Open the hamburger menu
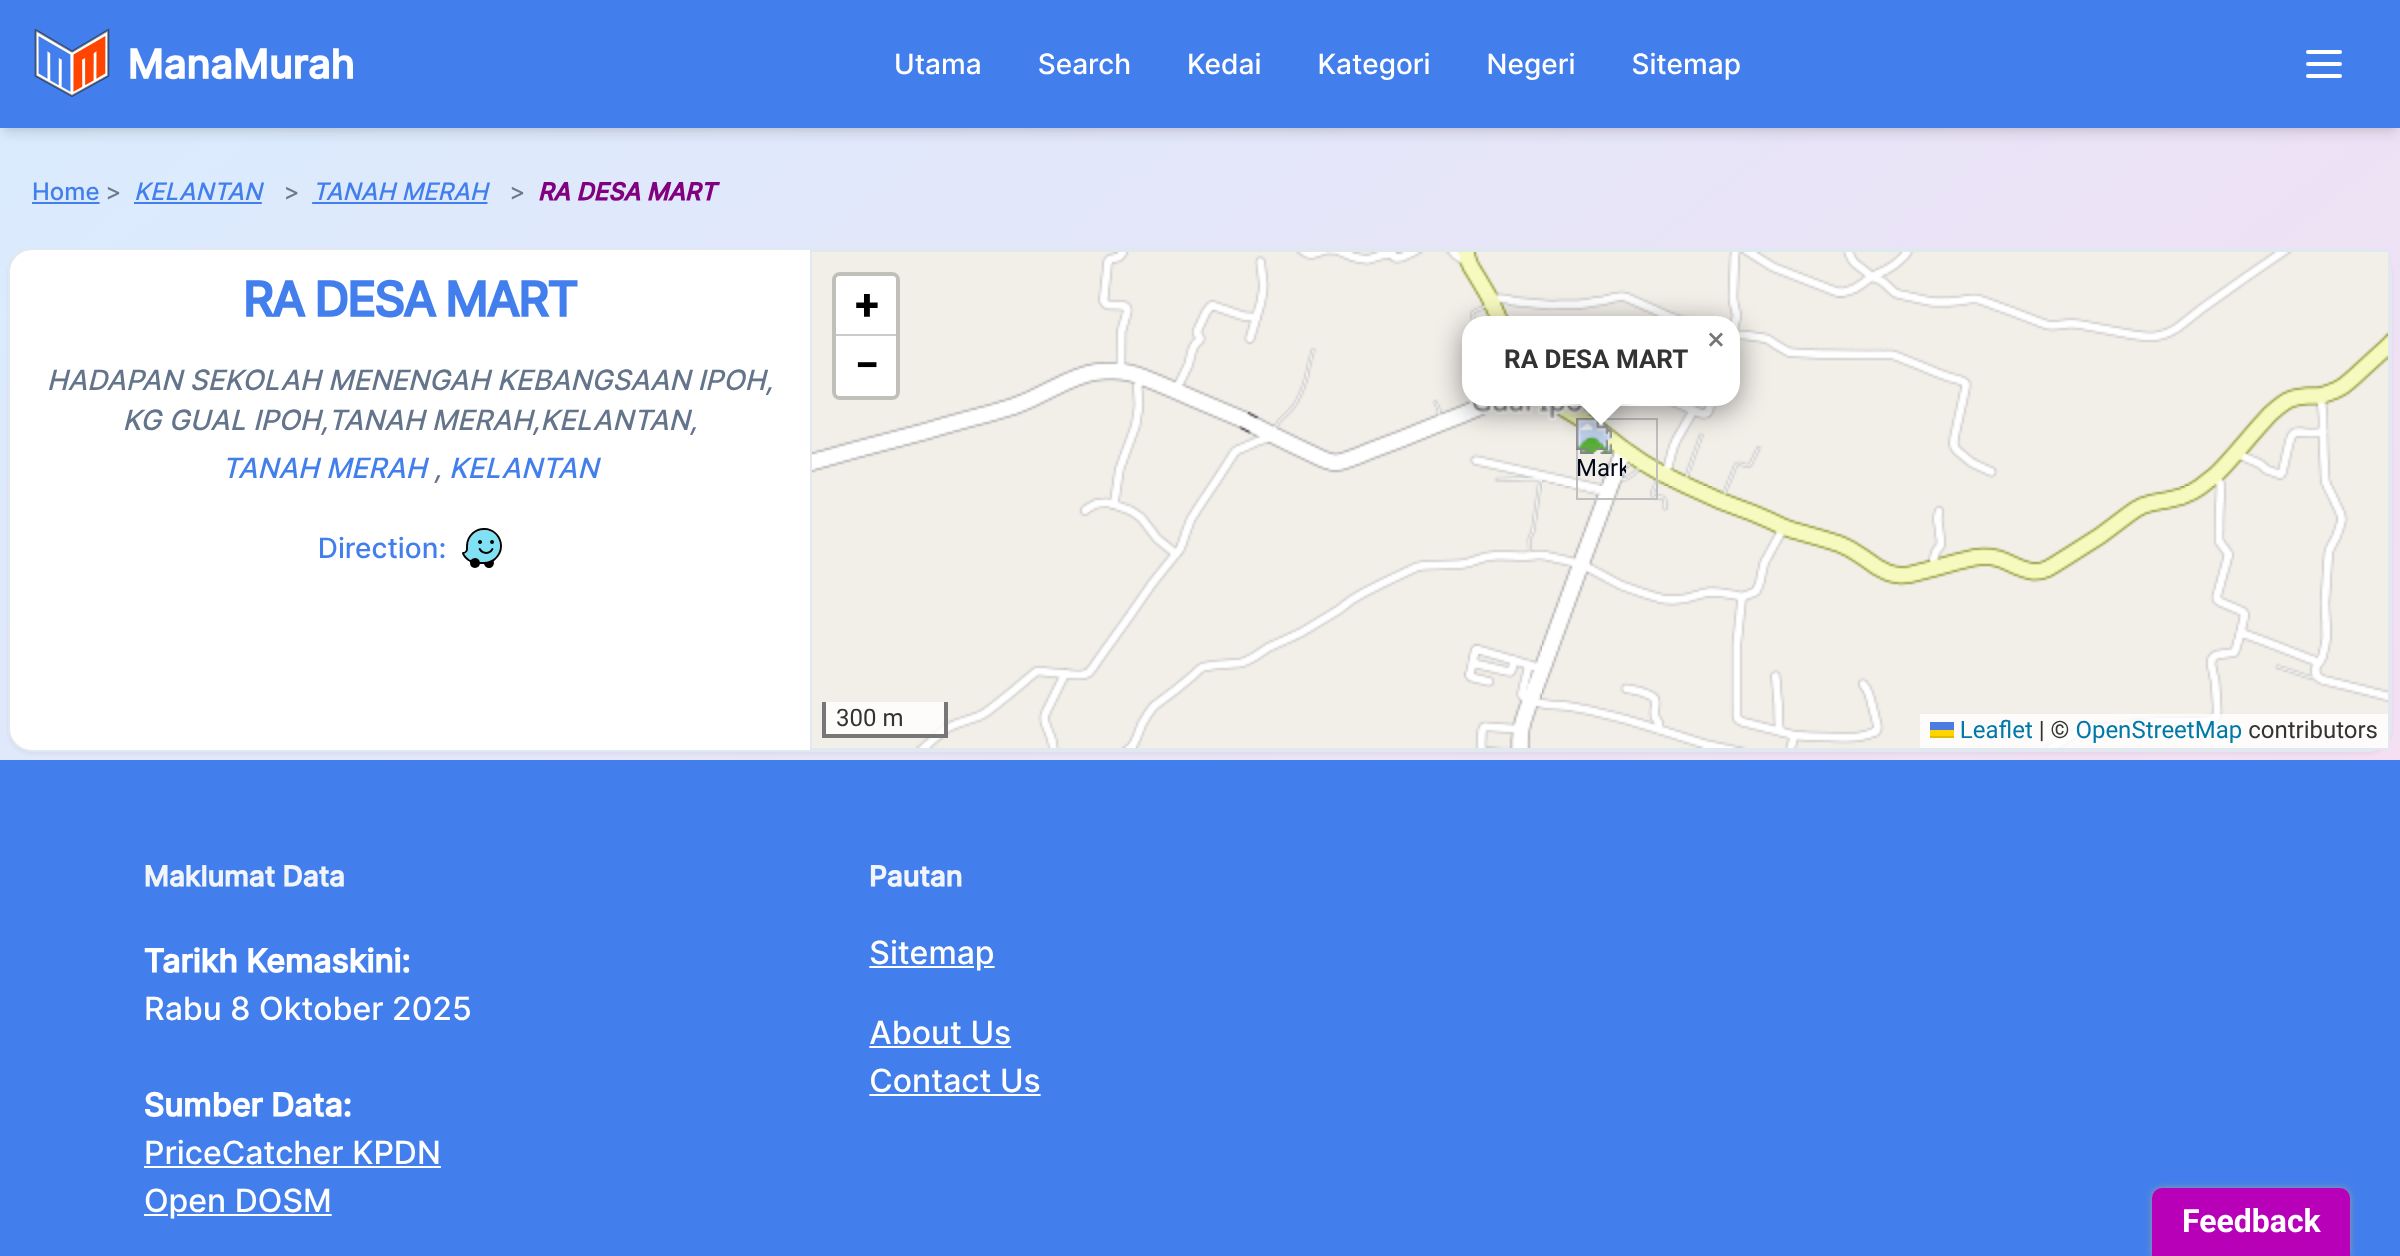 tap(2323, 64)
